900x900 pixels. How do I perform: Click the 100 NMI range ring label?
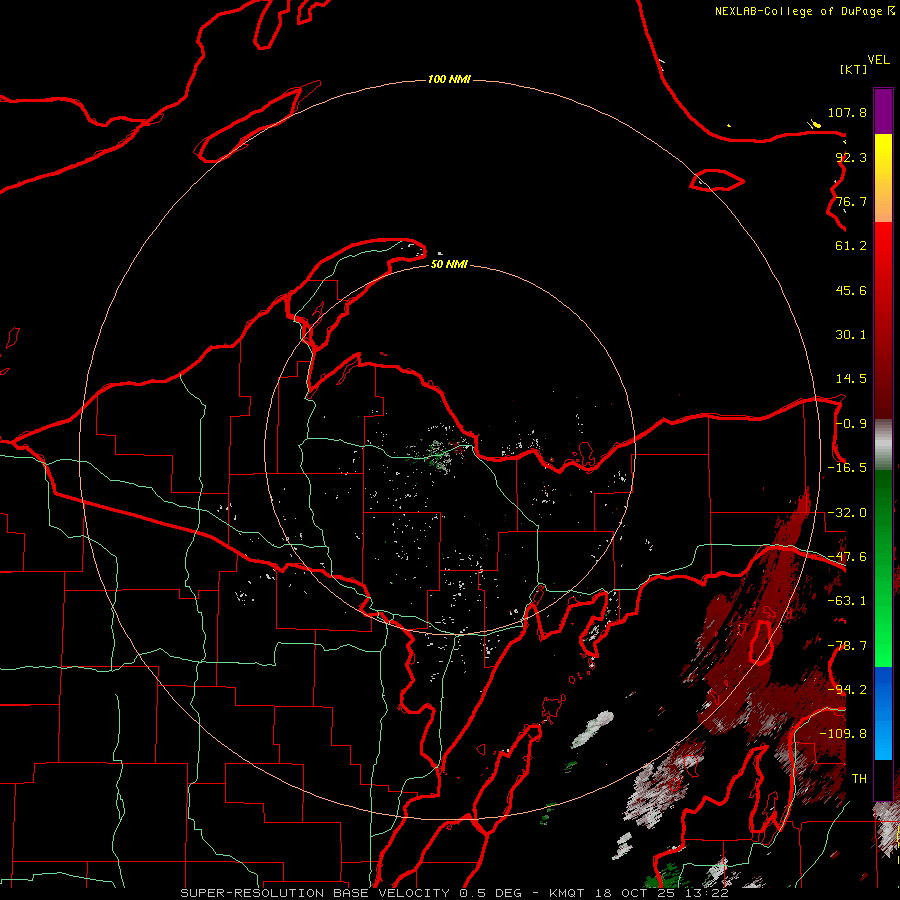(449, 79)
